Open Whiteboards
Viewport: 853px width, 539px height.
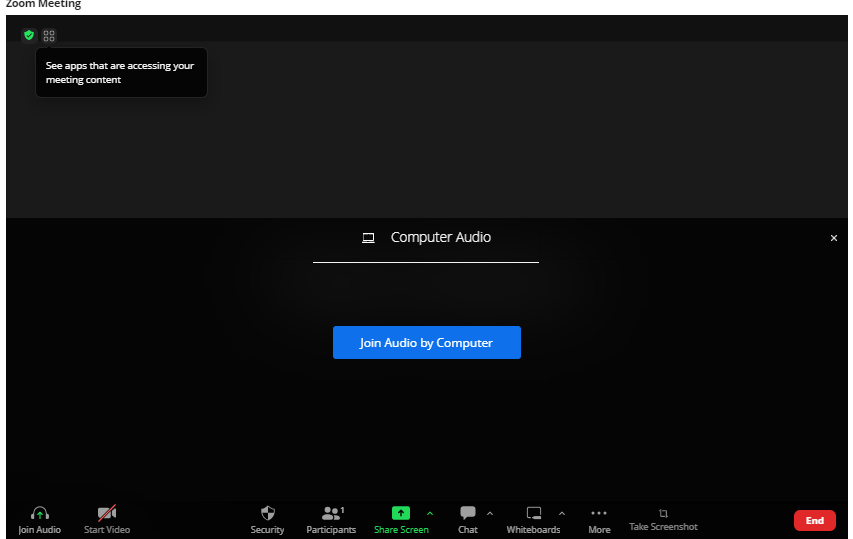(x=534, y=520)
